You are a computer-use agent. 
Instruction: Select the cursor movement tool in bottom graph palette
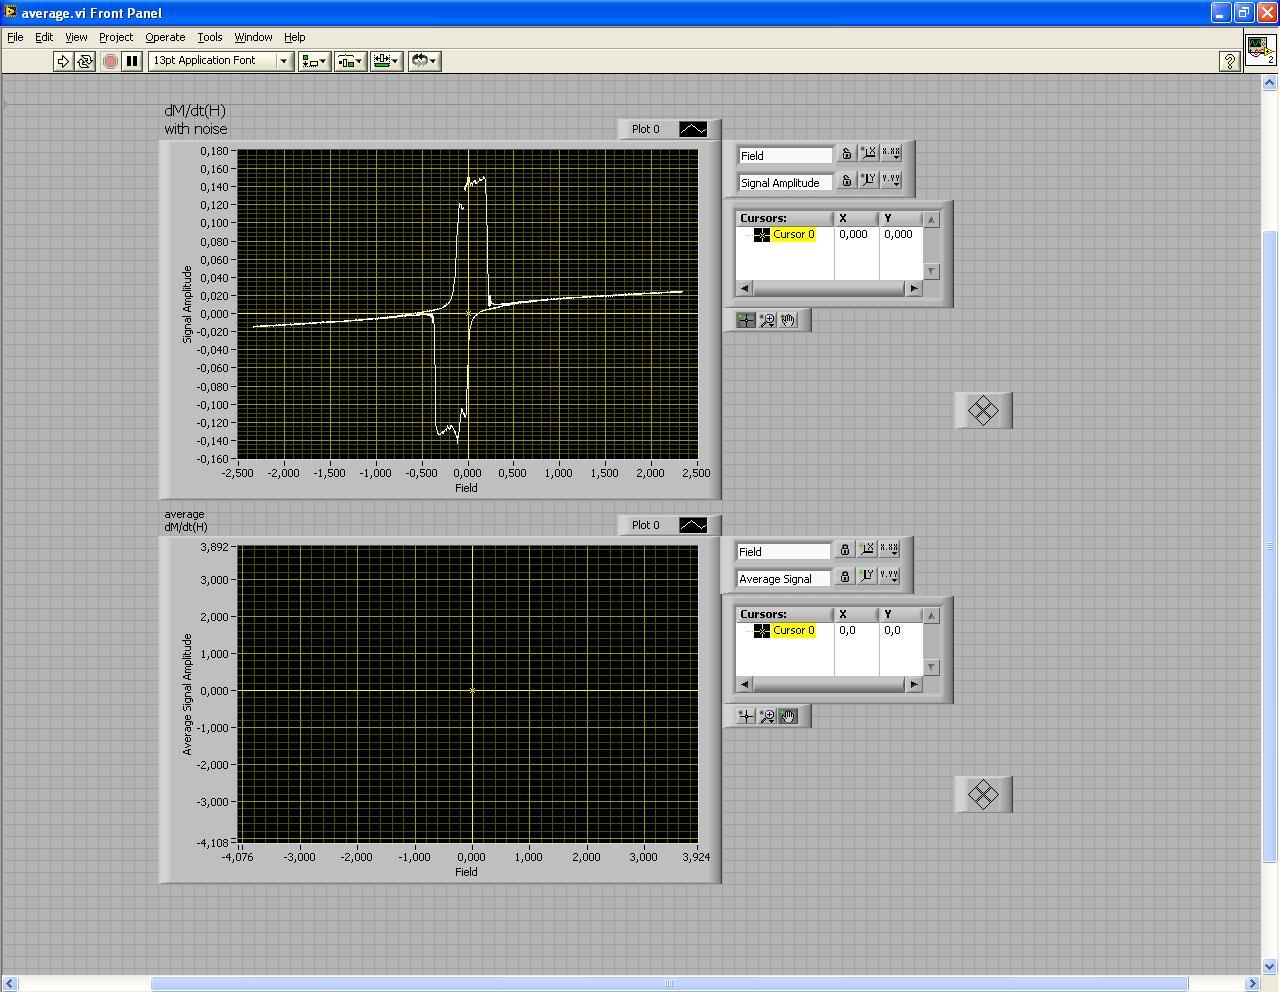coord(746,716)
